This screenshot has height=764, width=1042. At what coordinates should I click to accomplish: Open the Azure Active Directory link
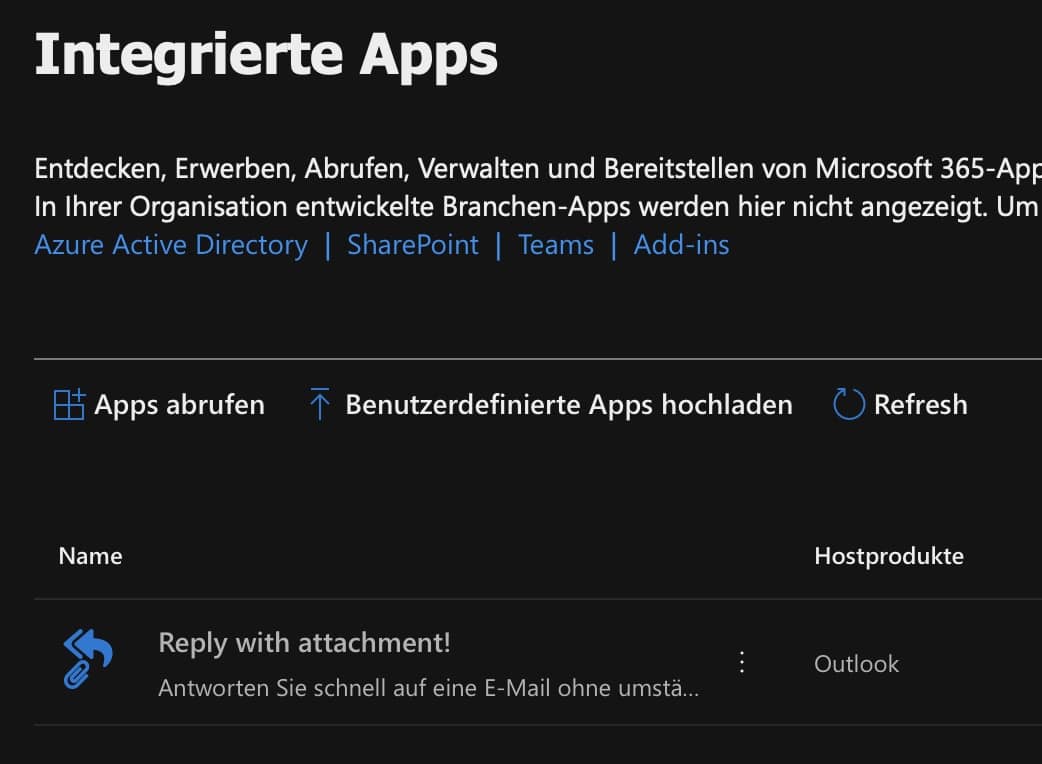click(x=171, y=245)
